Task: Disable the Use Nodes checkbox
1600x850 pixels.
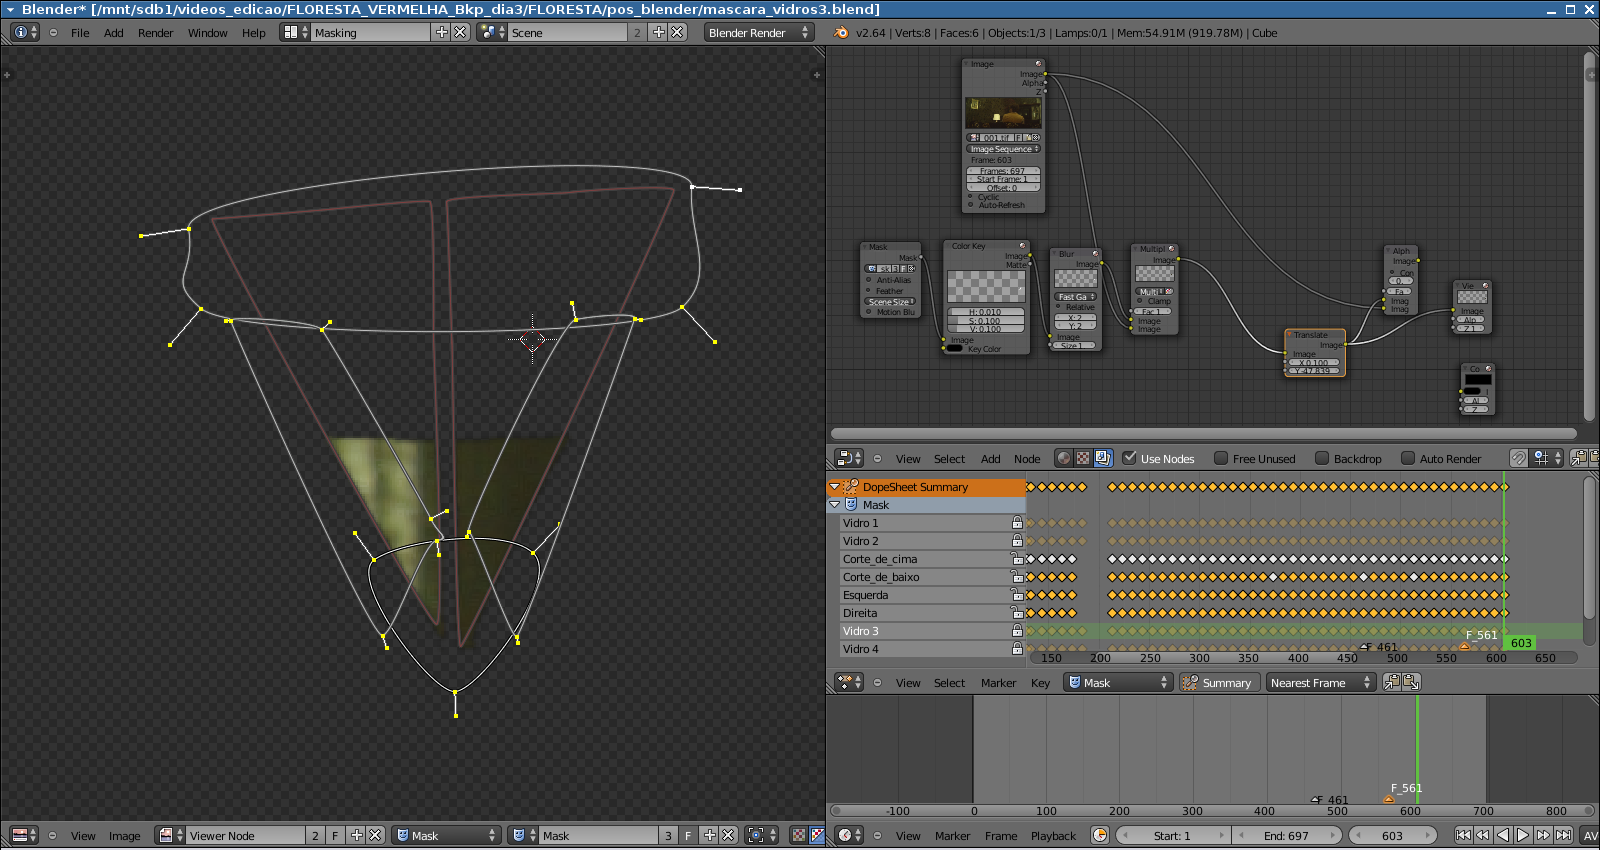Action: coord(1130,458)
